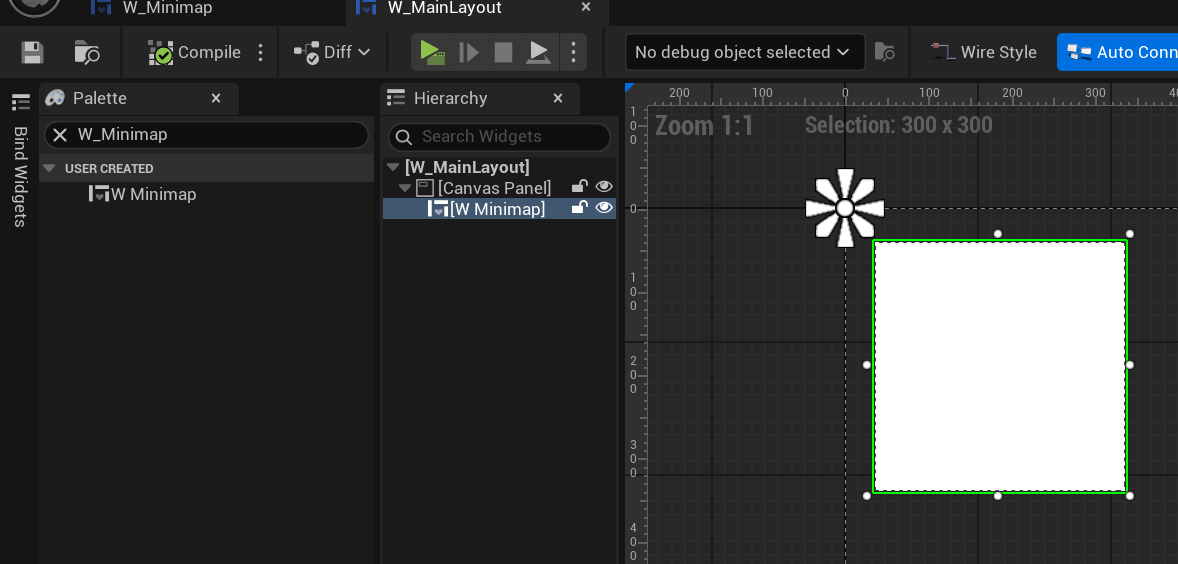Close the W_MainLayout tab
The width and height of the screenshot is (1178, 564).
pyautogui.click(x=586, y=8)
